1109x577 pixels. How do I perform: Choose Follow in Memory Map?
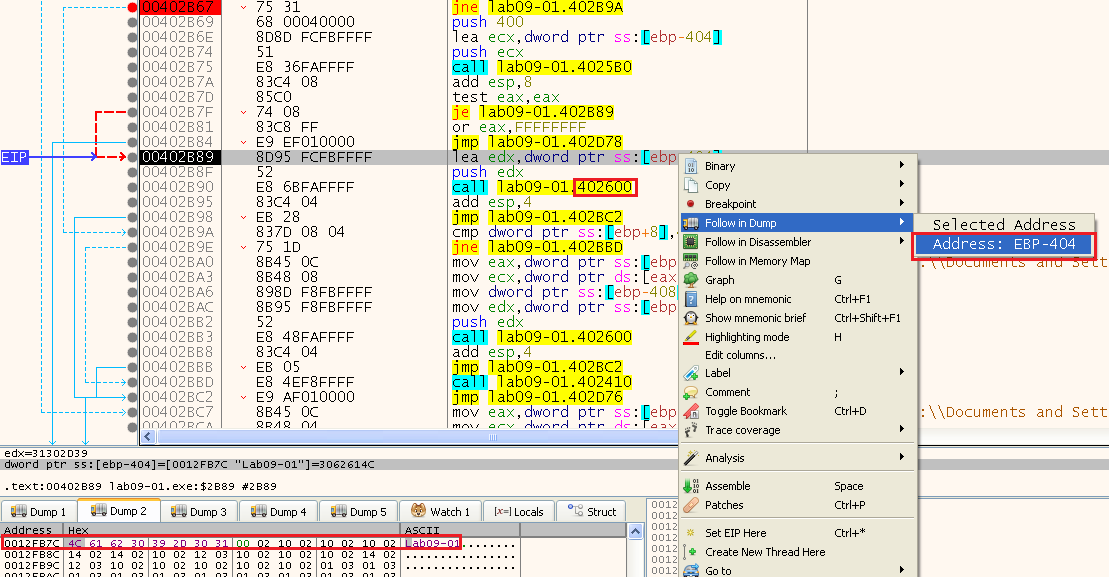click(x=757, y=261)
